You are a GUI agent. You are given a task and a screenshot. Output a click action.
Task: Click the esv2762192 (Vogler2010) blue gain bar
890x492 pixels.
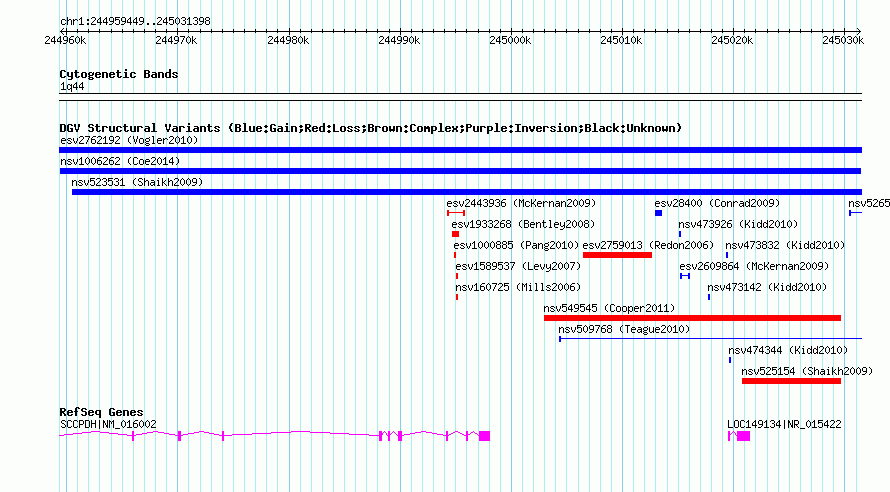pyautogui.click(x=460, y=150)
